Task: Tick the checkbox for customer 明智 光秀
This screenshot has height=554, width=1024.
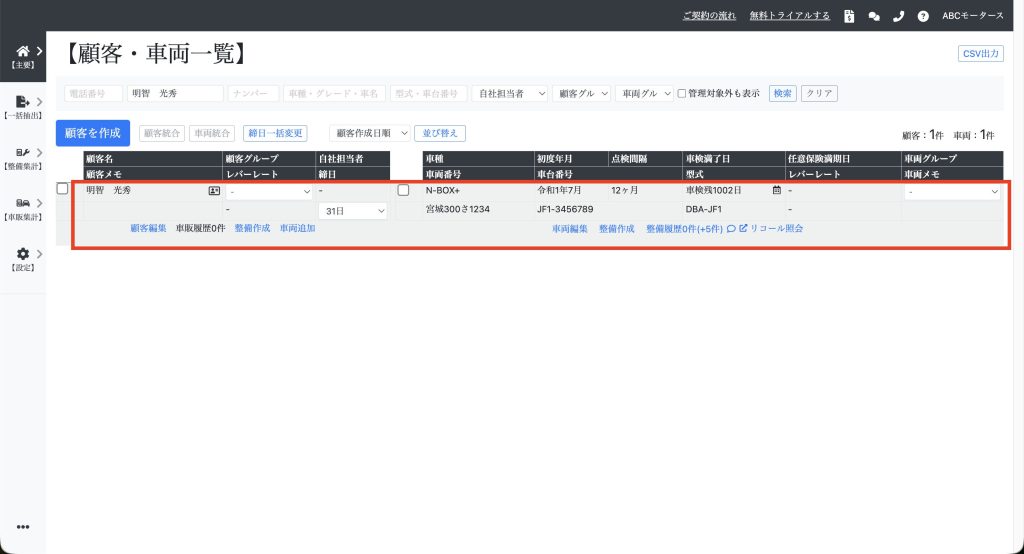Action: 63,189
